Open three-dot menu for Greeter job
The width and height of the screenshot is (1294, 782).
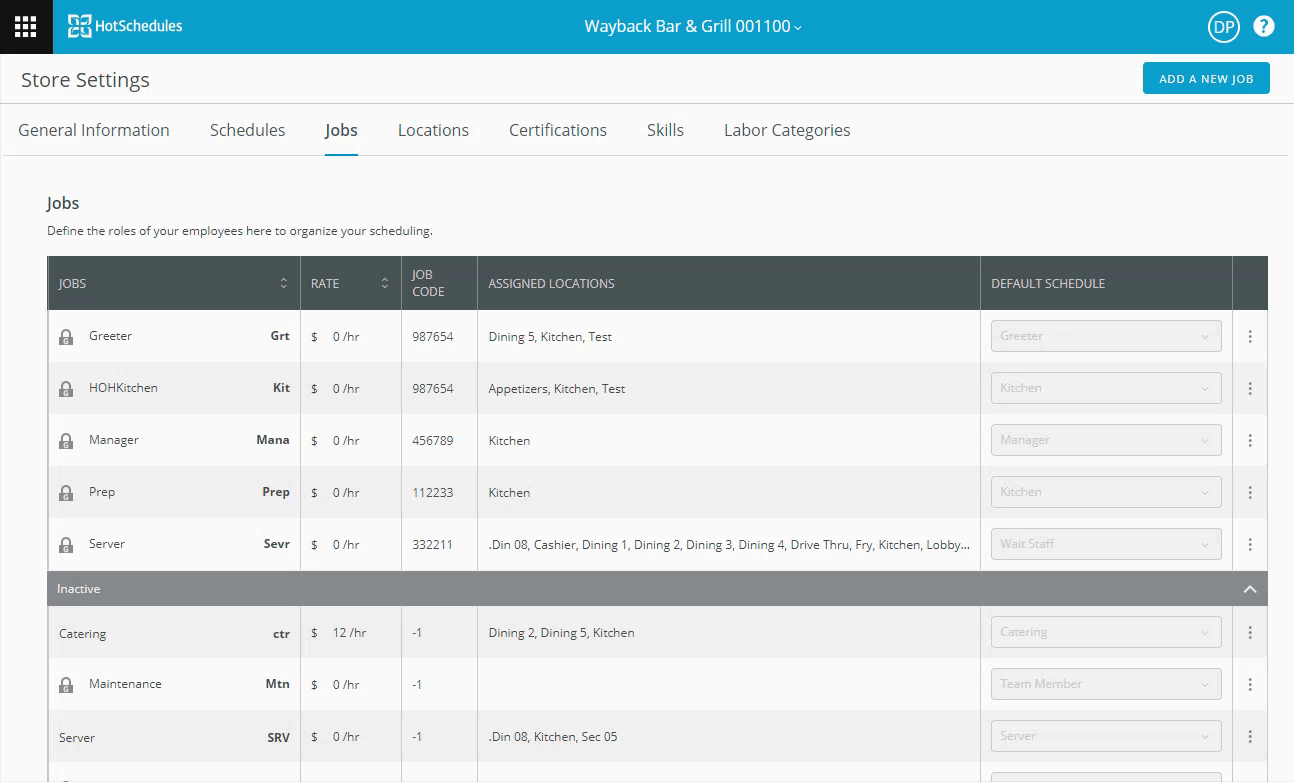(1250, 337)
